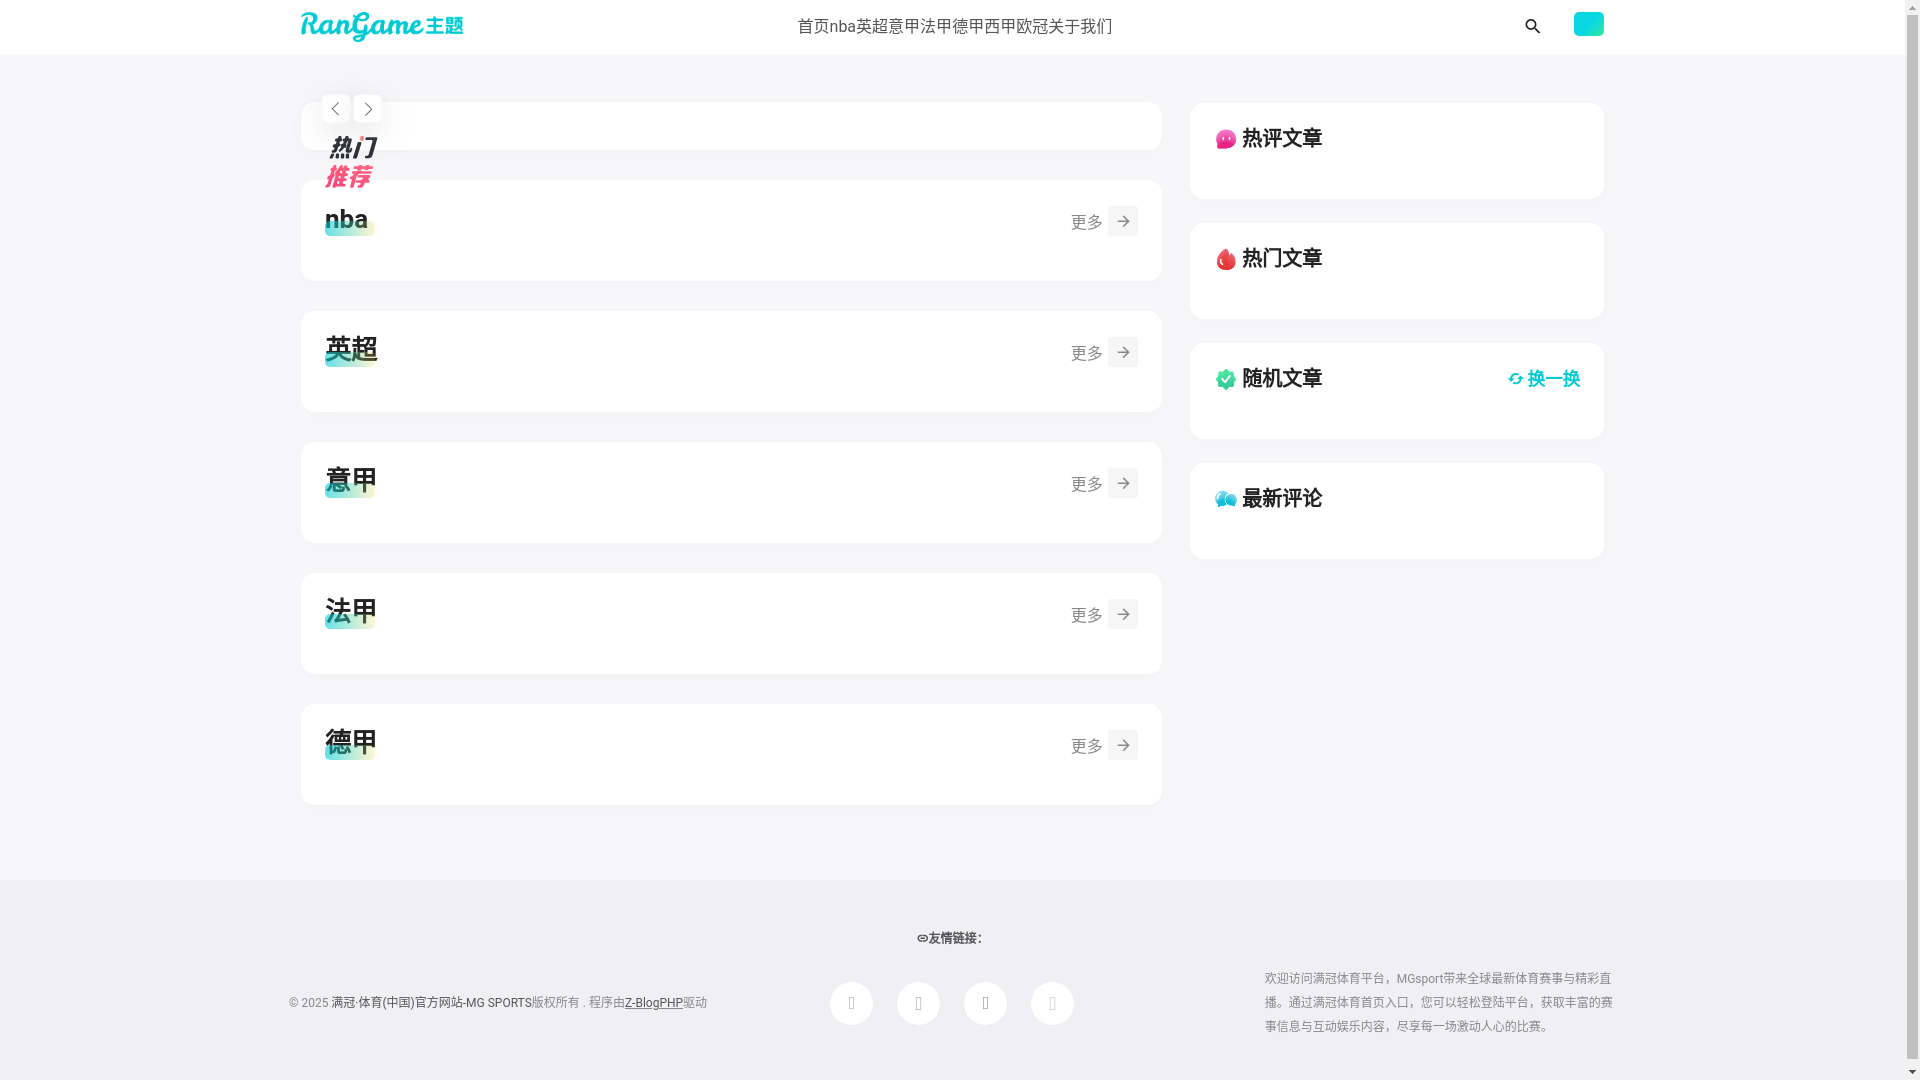Screen dimensions: 1920x1080
Task: Click the 友情链接 footer label
Action: point(954,938)
